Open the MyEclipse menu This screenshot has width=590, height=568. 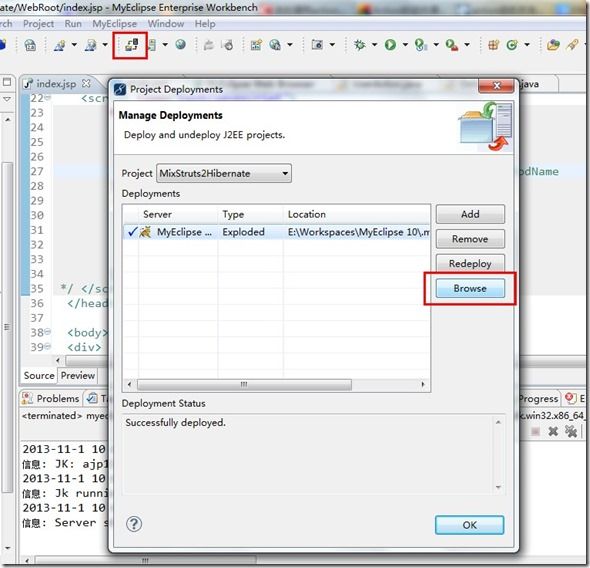click(x=114, y=24)
